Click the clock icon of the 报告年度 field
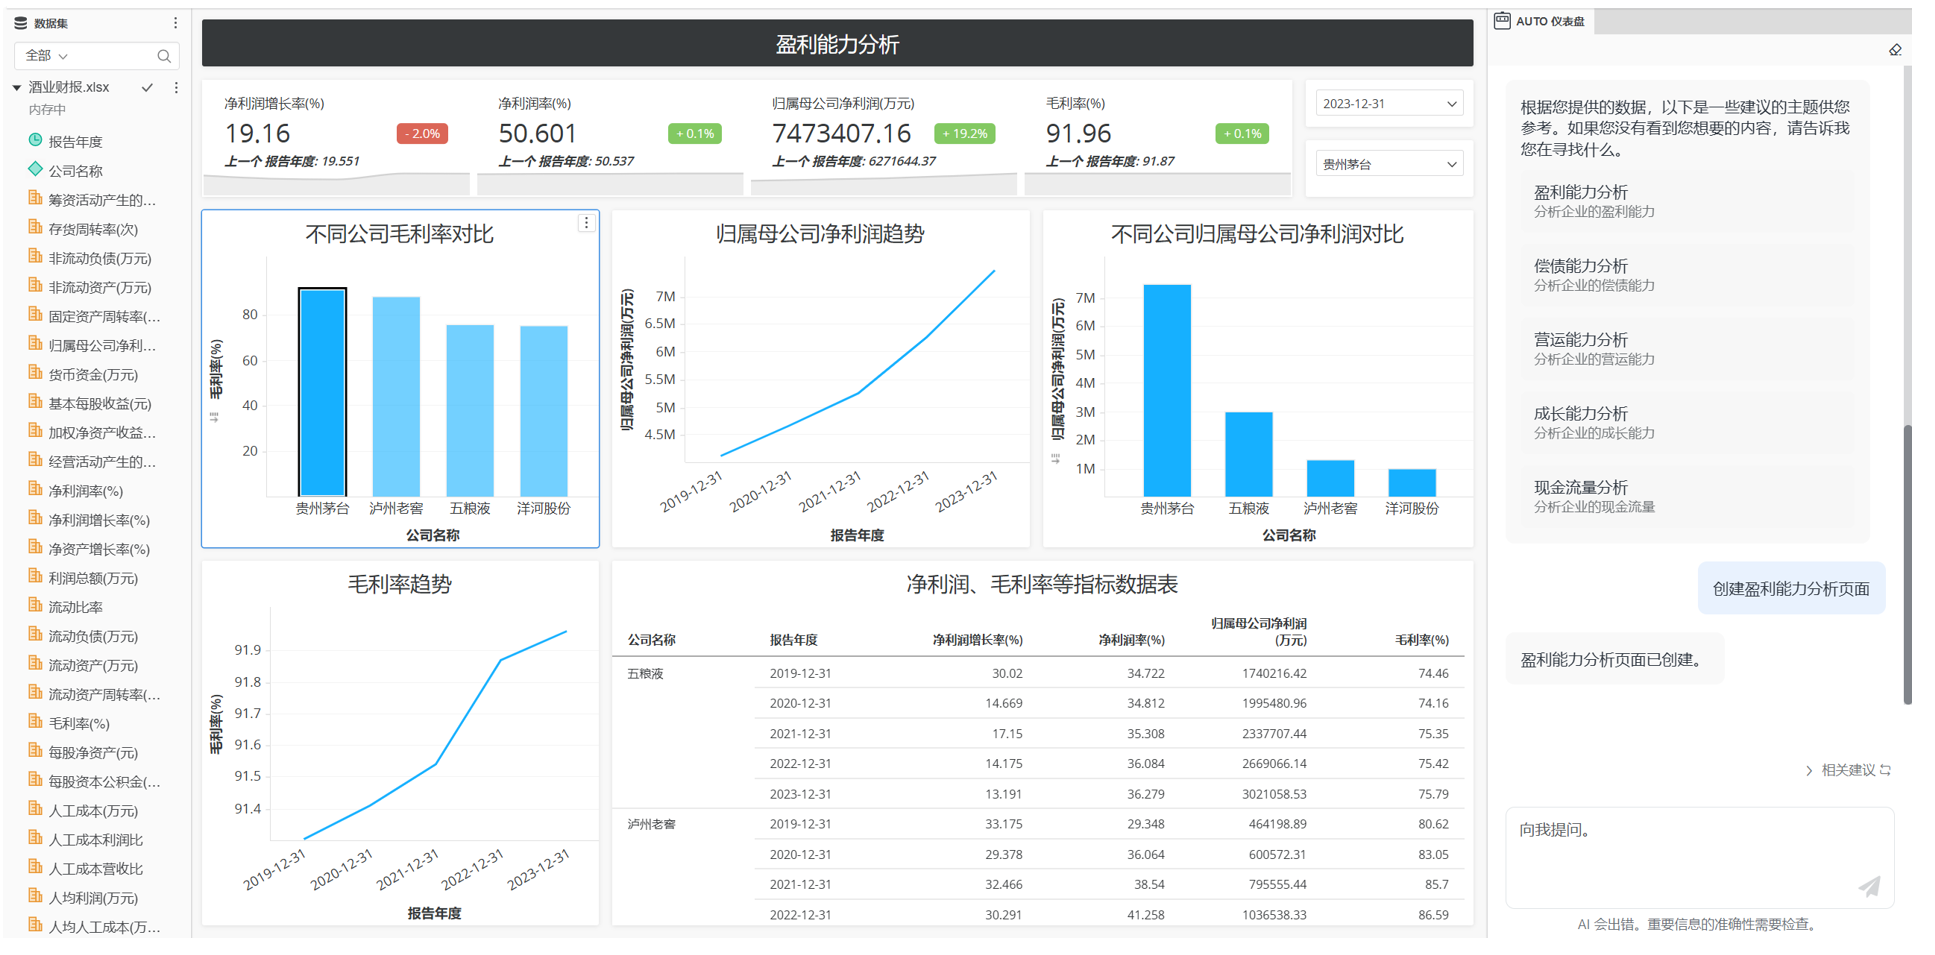Screen dimensions: 1935x955 tap(35, 141)
